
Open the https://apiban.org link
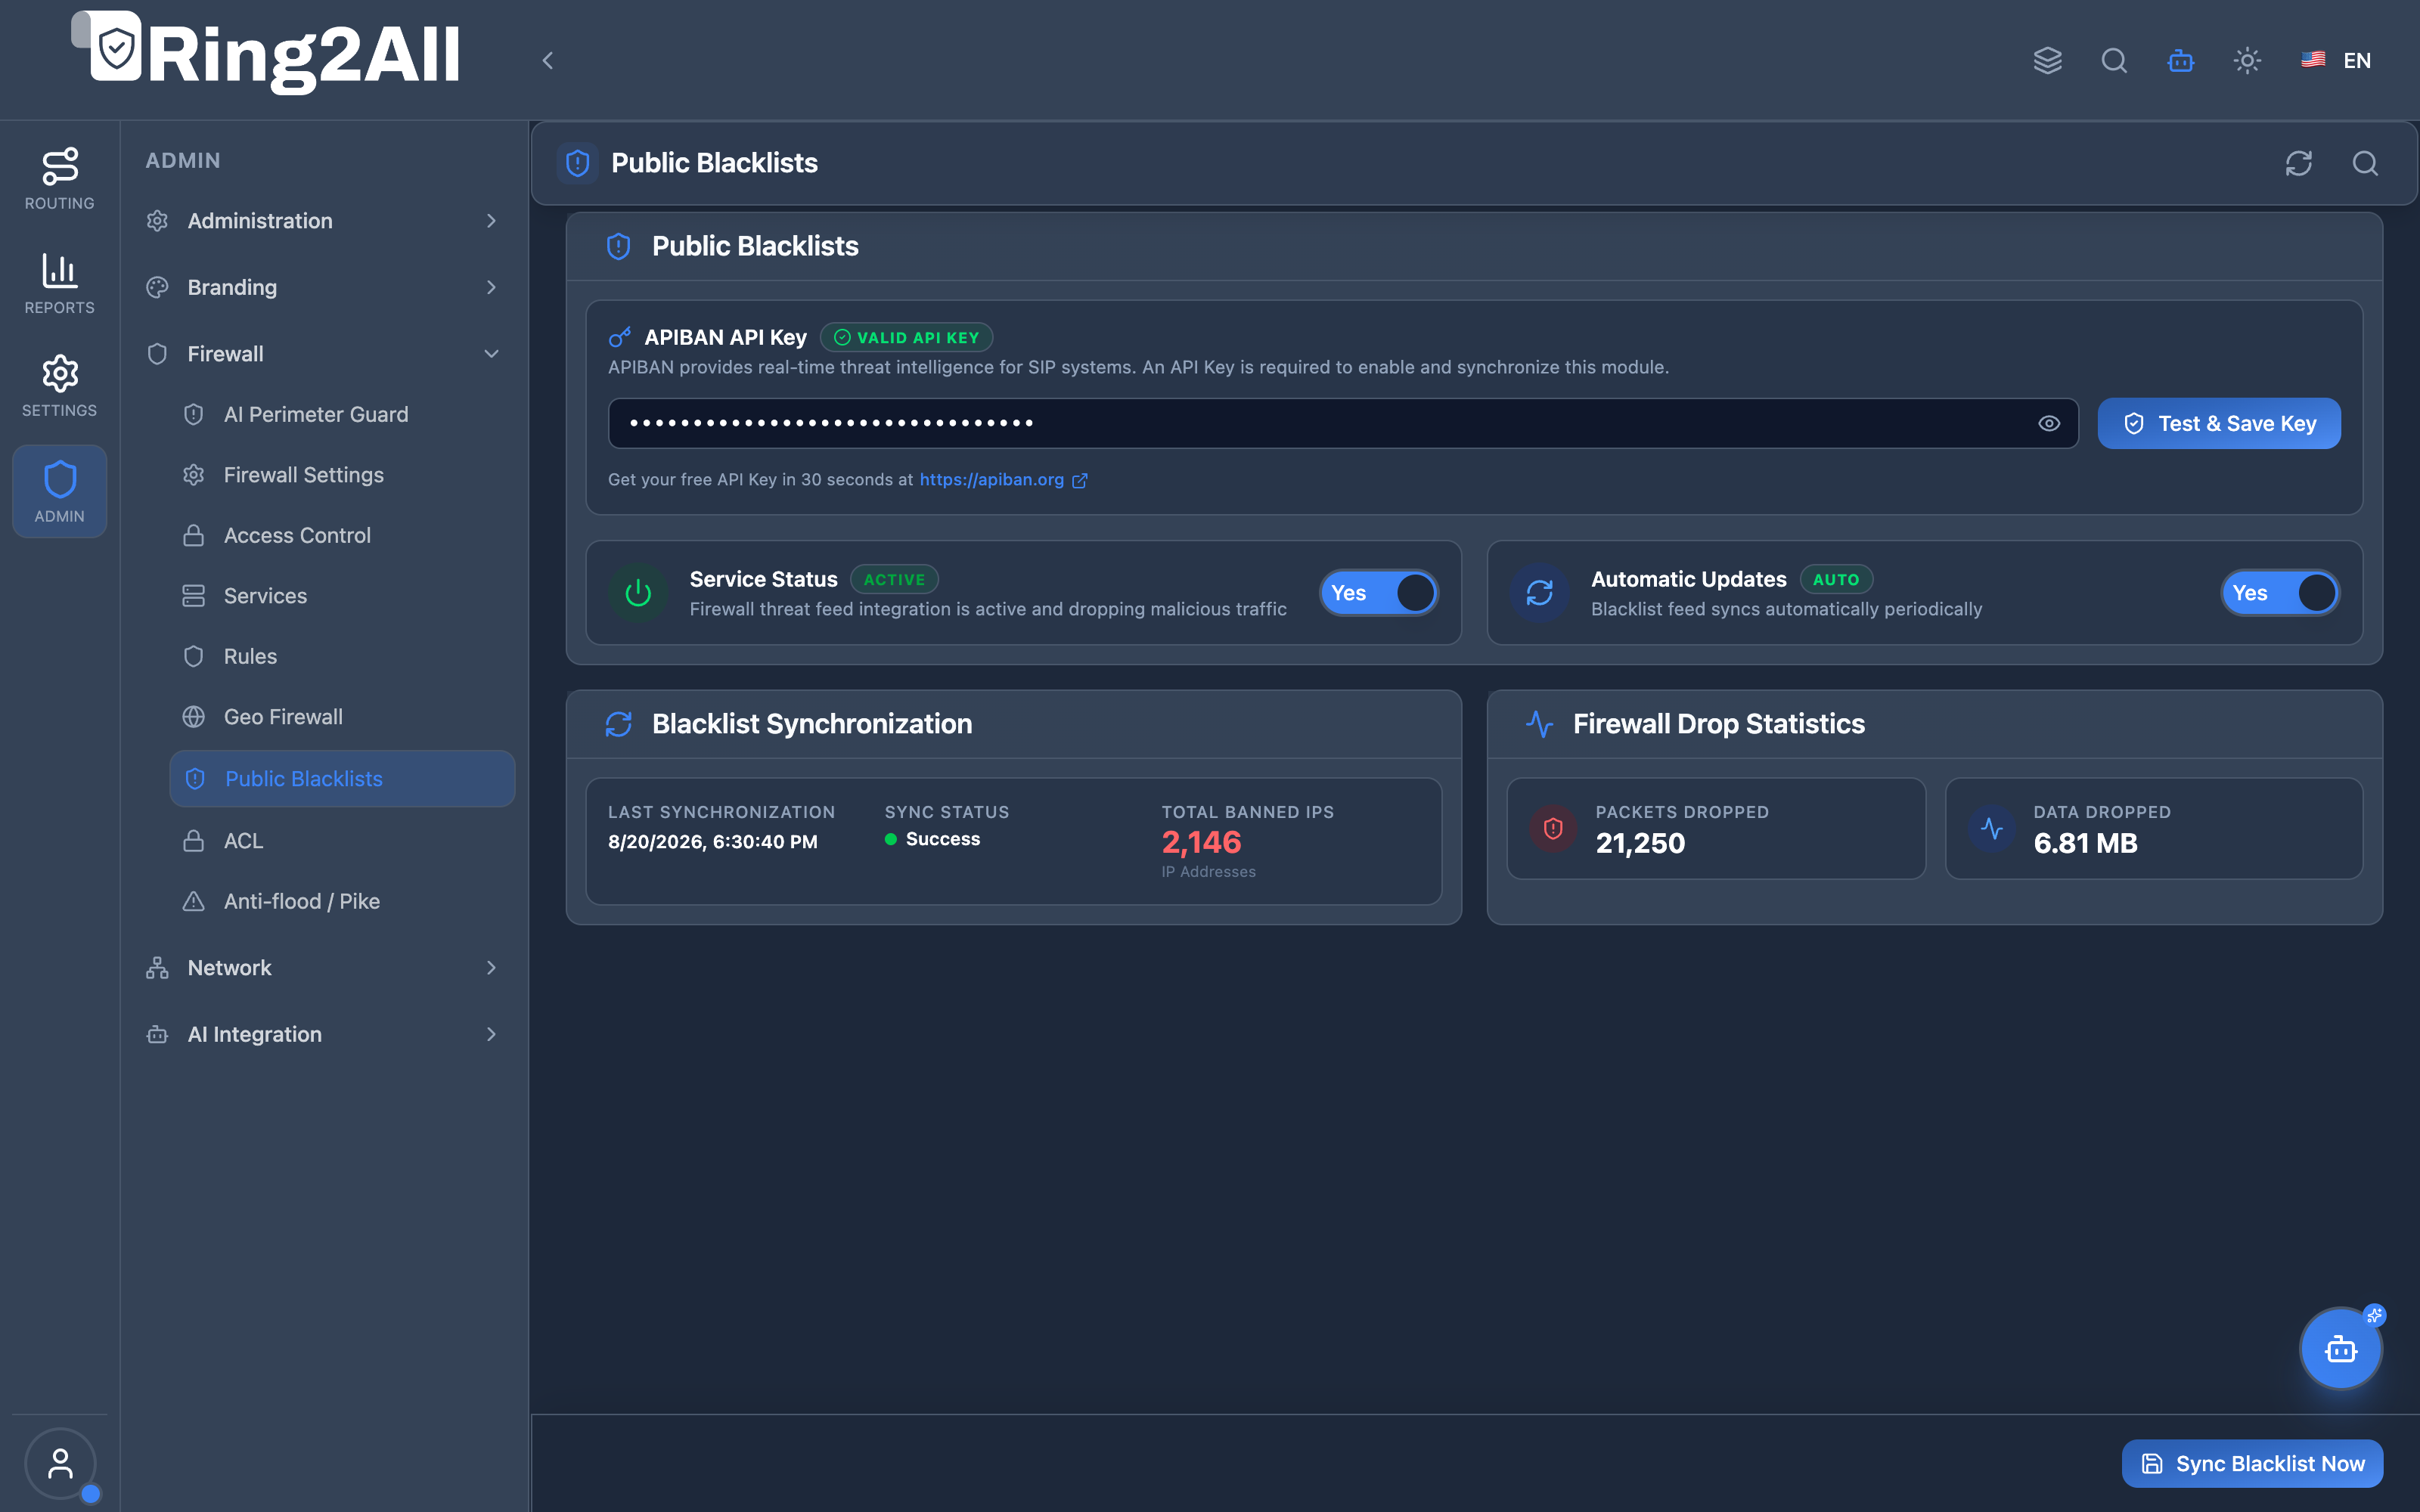pyautogui.click(x=1003, y=479)
